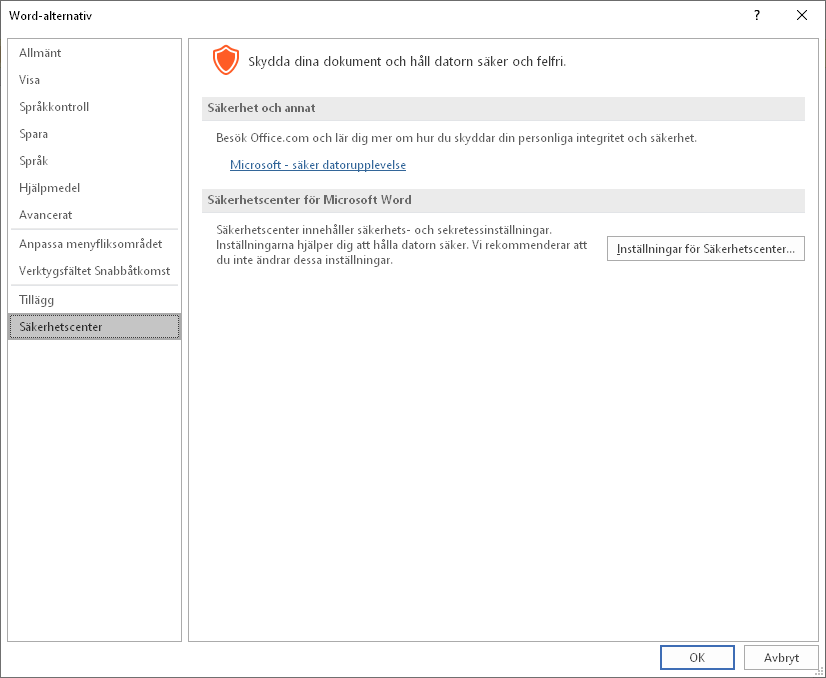Go to the Spara section

click(x=34, y=134)
